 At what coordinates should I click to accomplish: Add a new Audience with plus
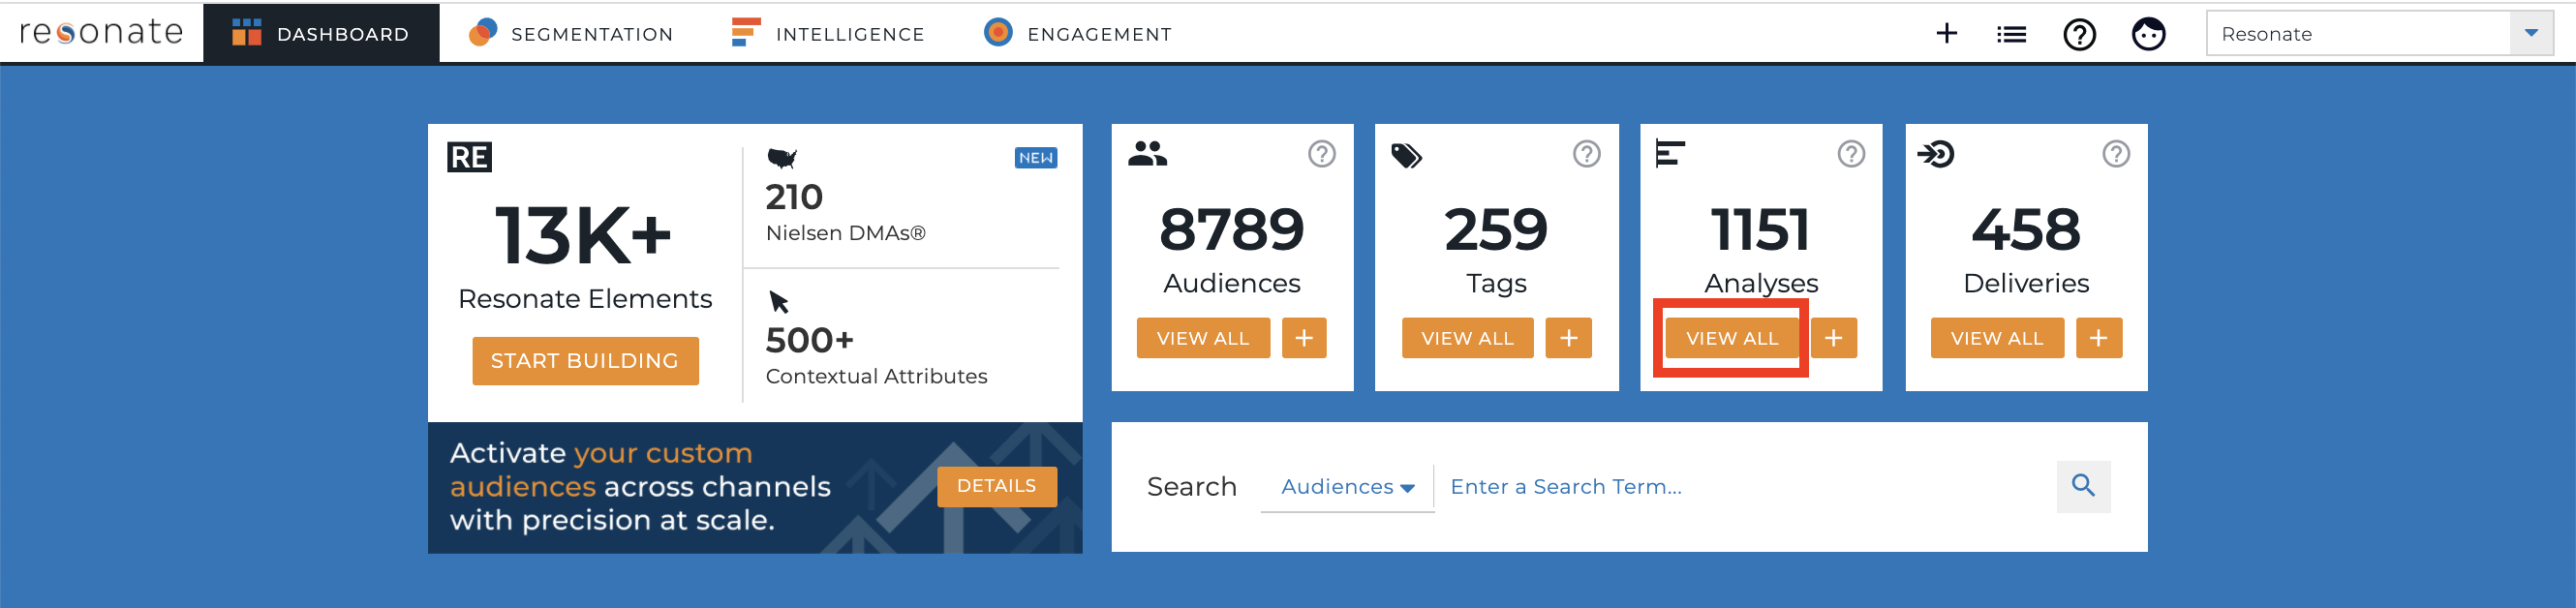(1304, 338)
